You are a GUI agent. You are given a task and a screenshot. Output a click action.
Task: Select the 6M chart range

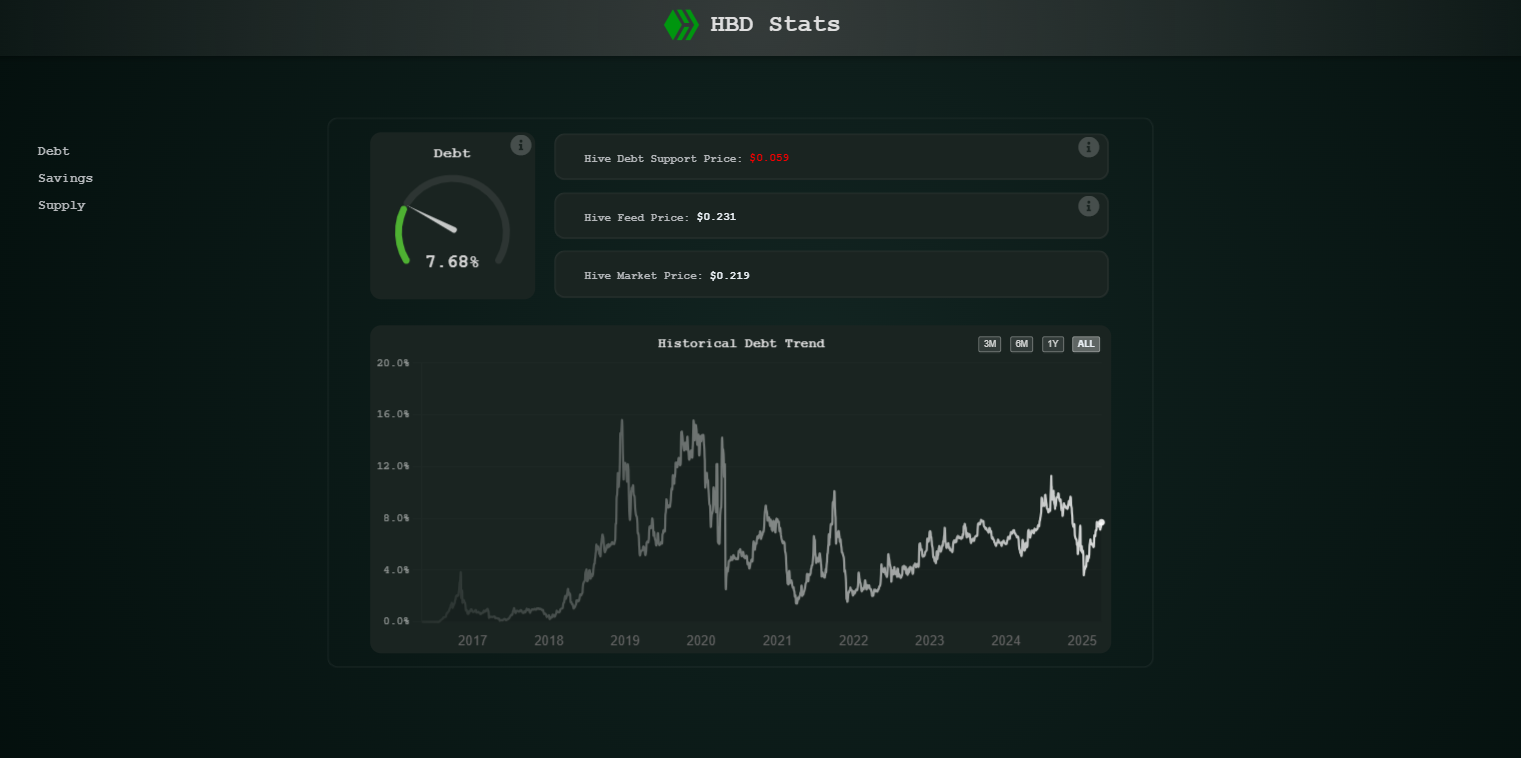click(1022, 344)
